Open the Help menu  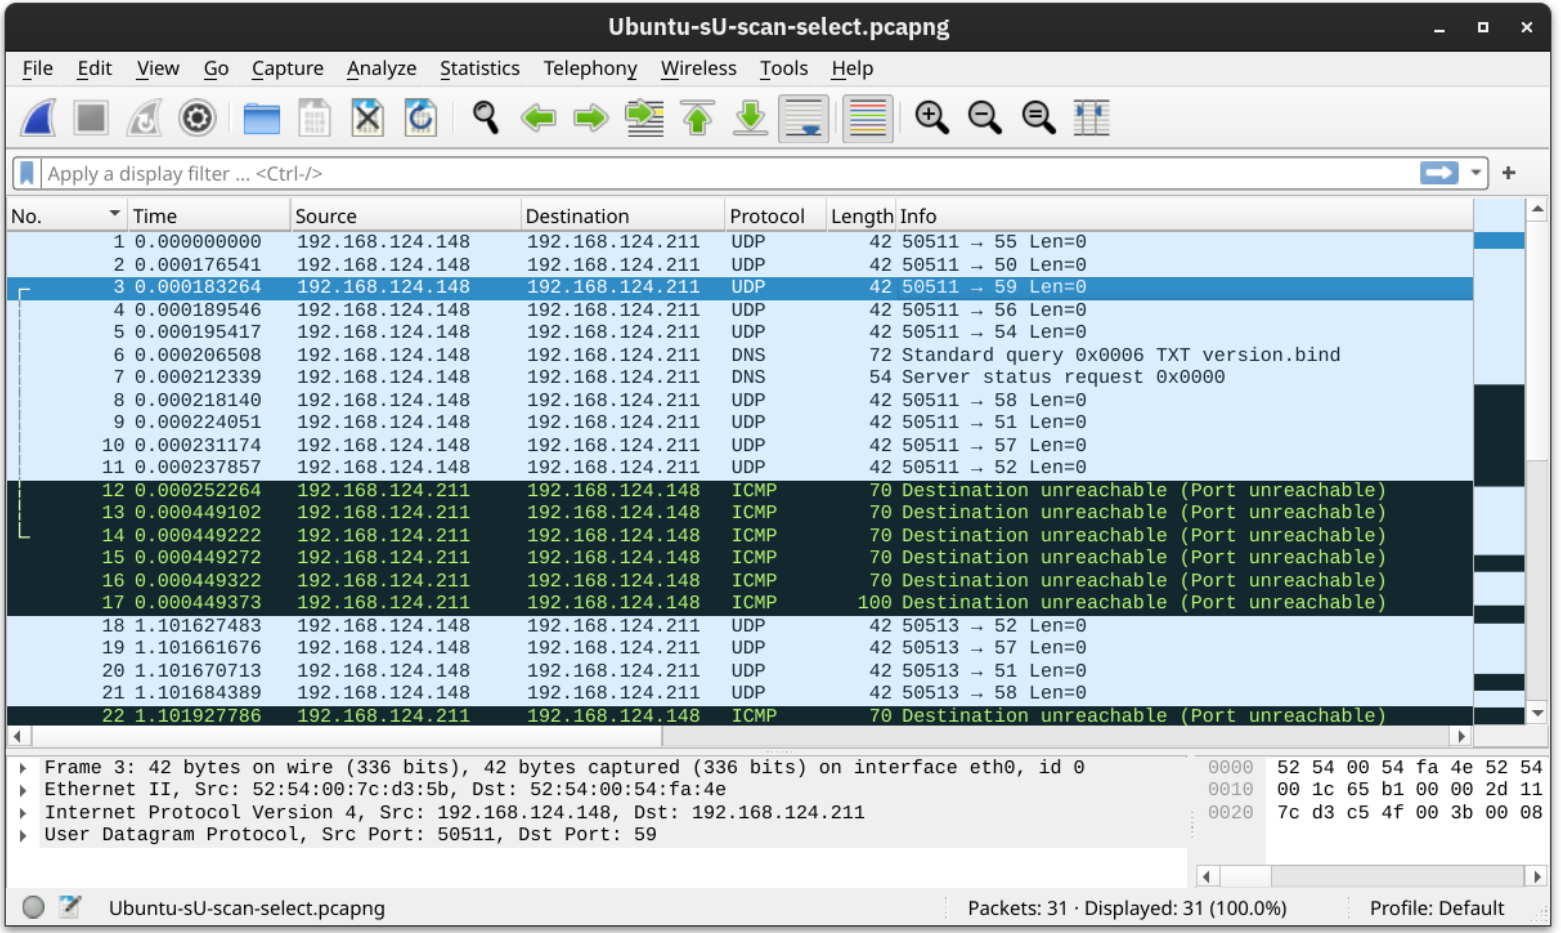(852, 68)
